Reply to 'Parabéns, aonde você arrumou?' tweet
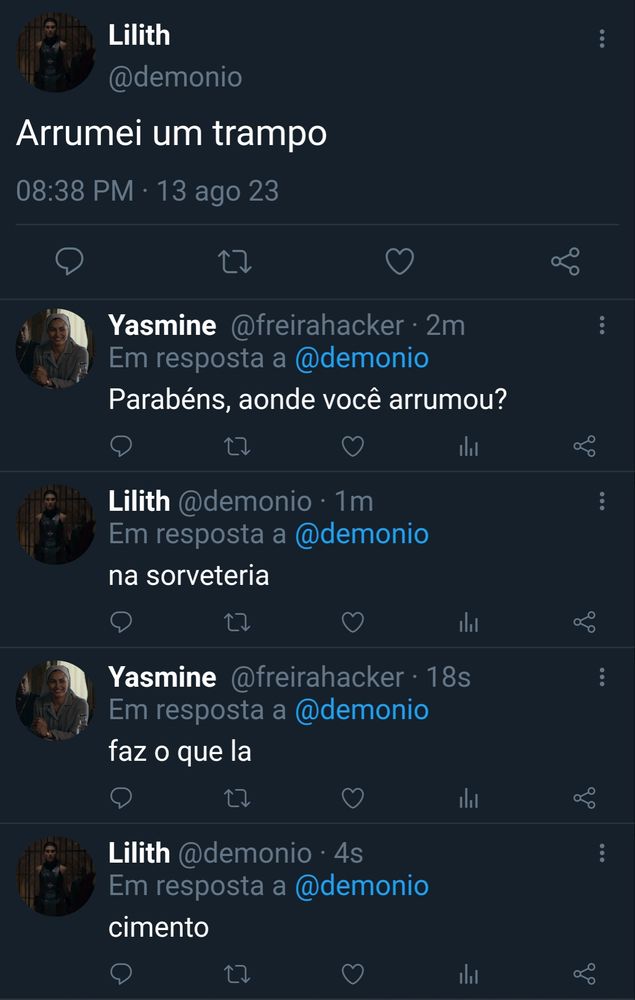Image resolution: width=635 pixels, height=1000 pixels. pos(121,447)
